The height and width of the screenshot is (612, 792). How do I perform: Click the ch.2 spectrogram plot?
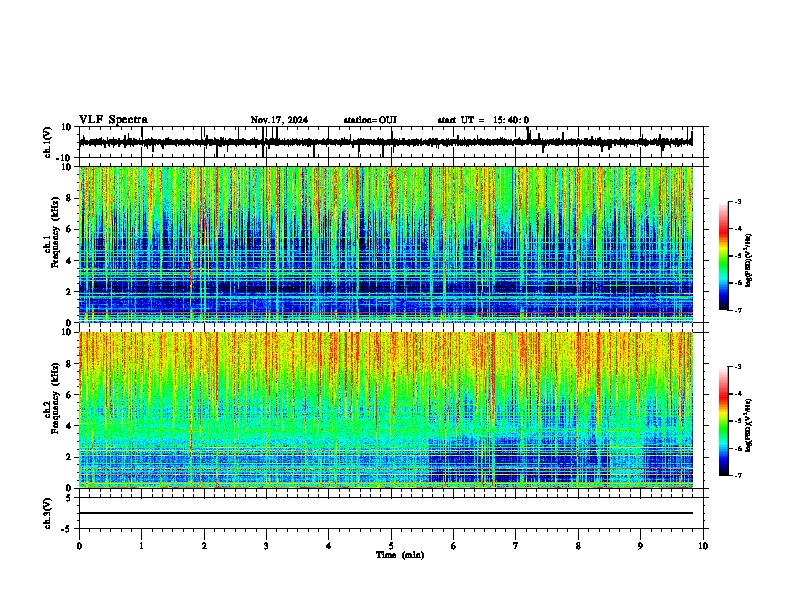(x=386, y=410)
